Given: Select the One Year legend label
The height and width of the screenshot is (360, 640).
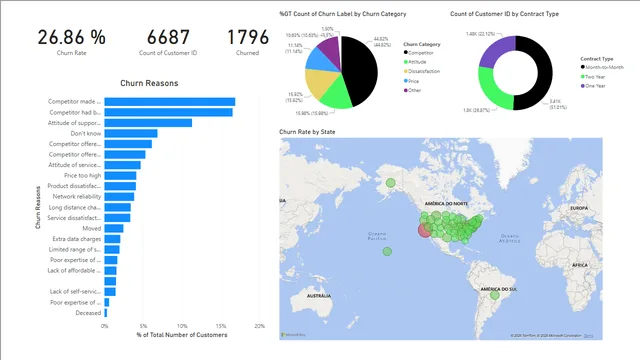Looking at the screenshot, I should (x=596, y=86).
